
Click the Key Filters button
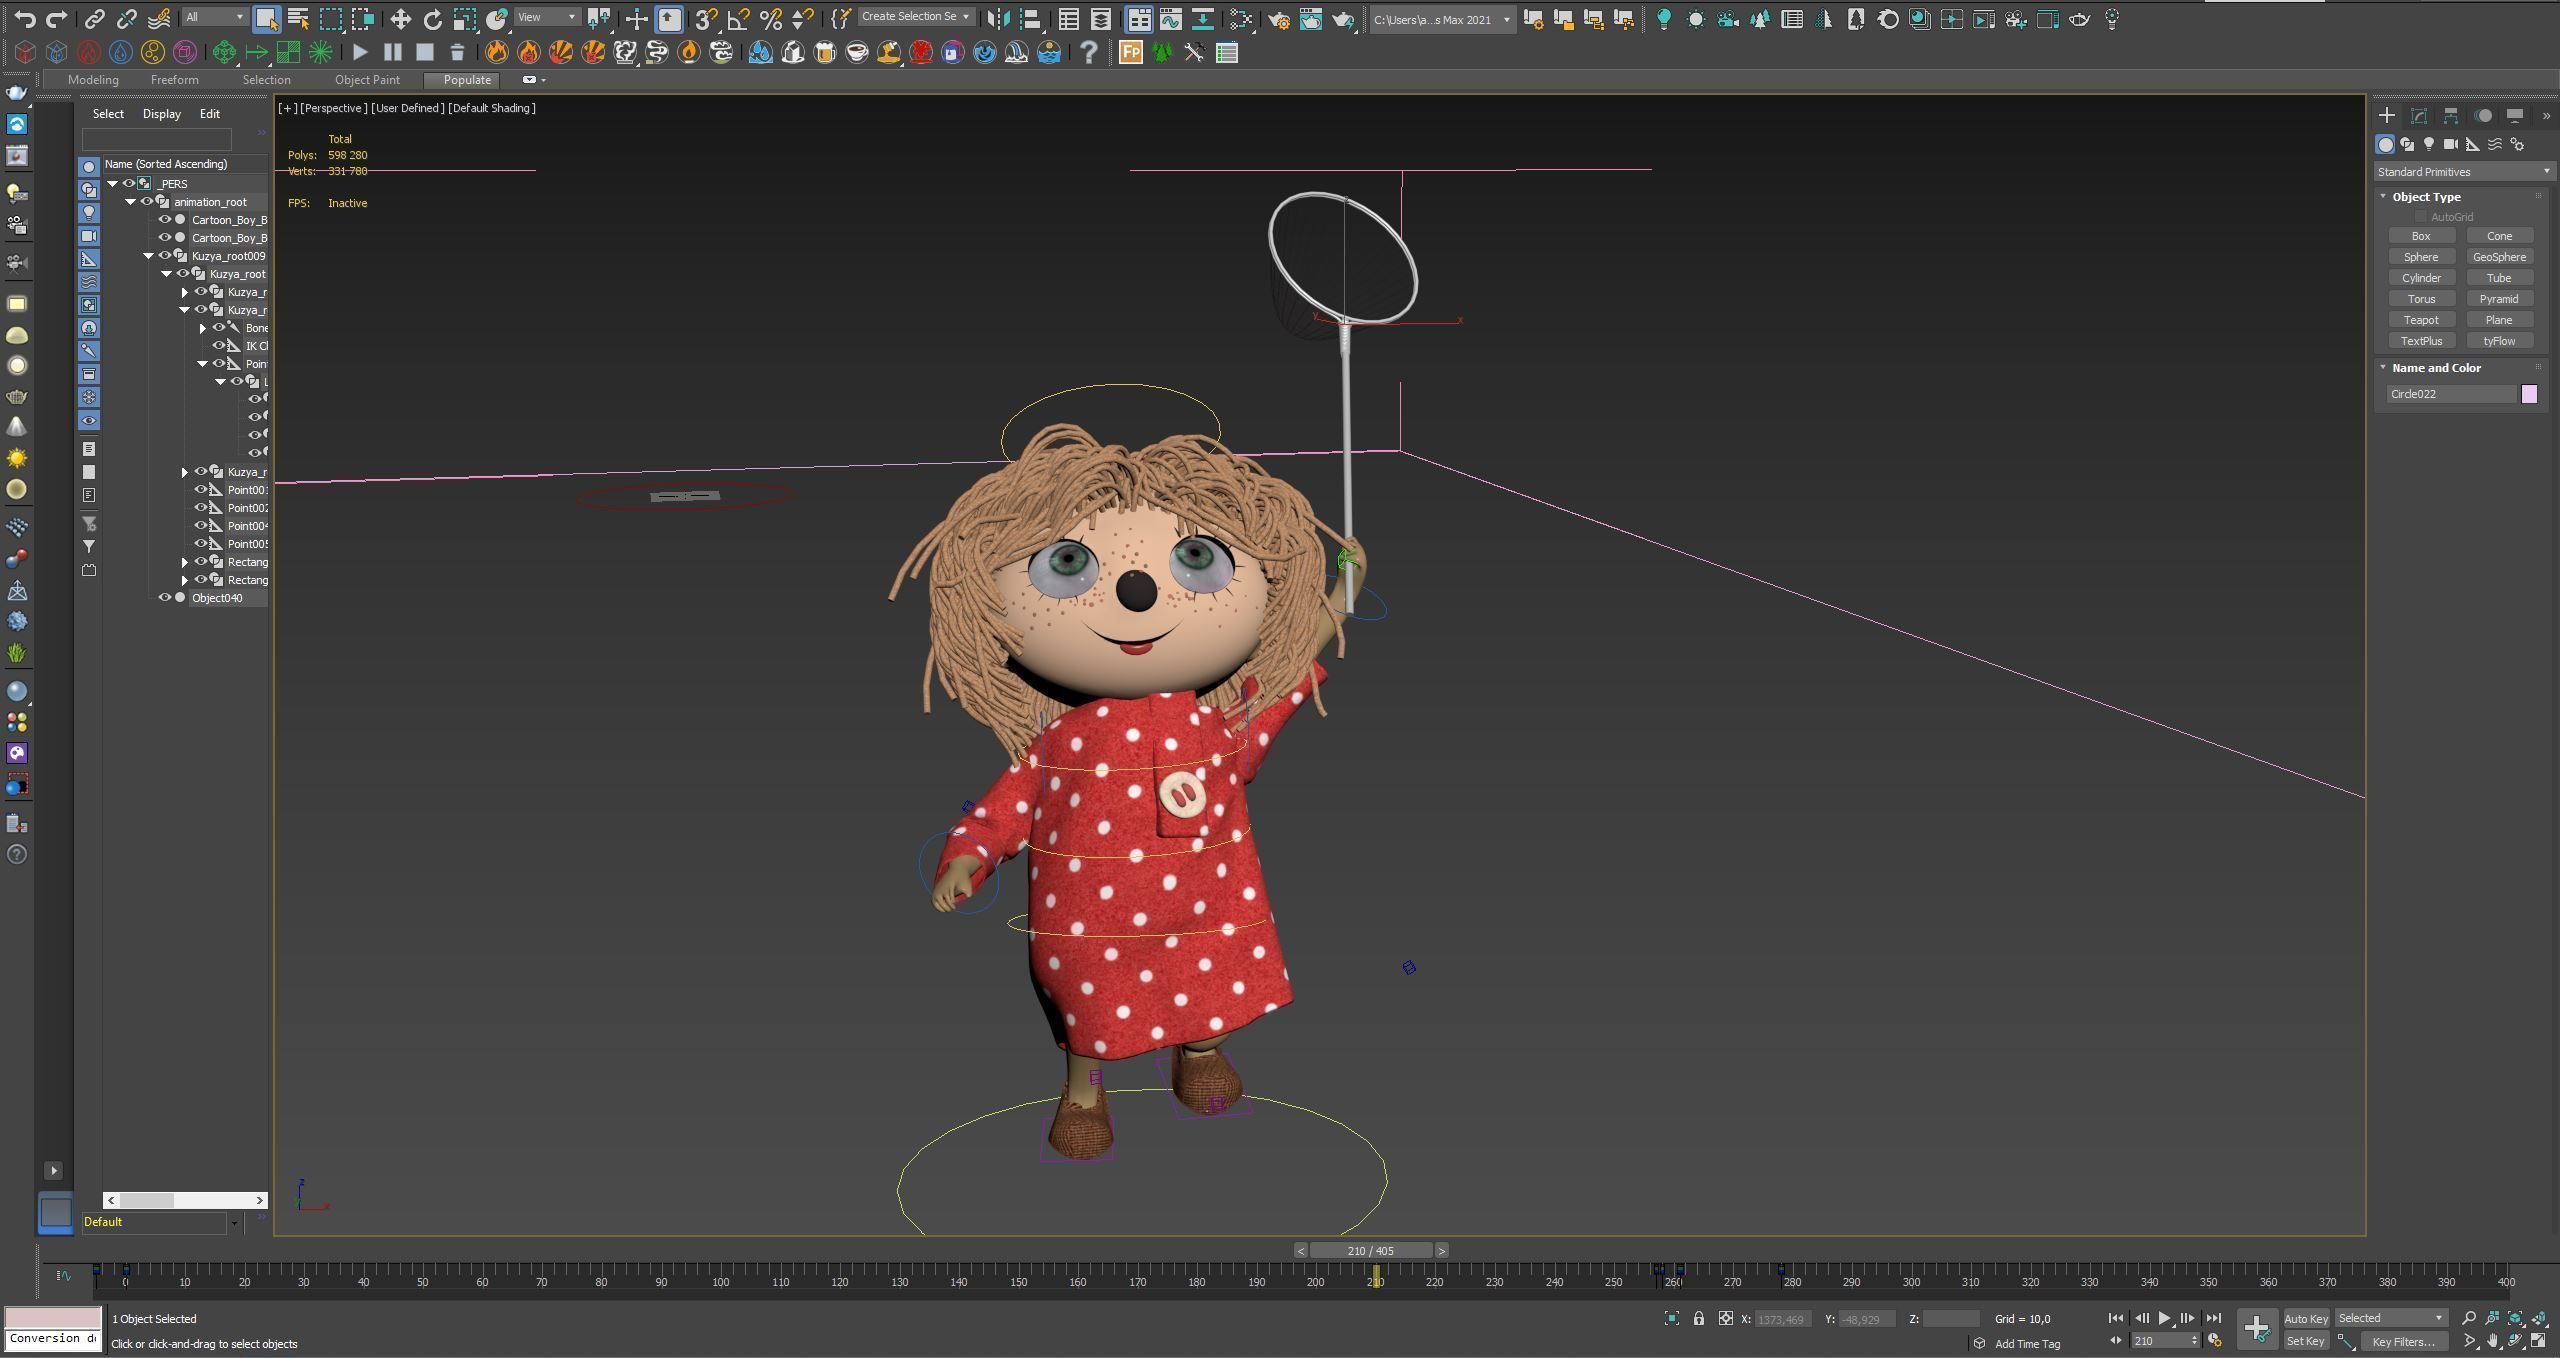pyautogui.click(x=2403, y=1342)
